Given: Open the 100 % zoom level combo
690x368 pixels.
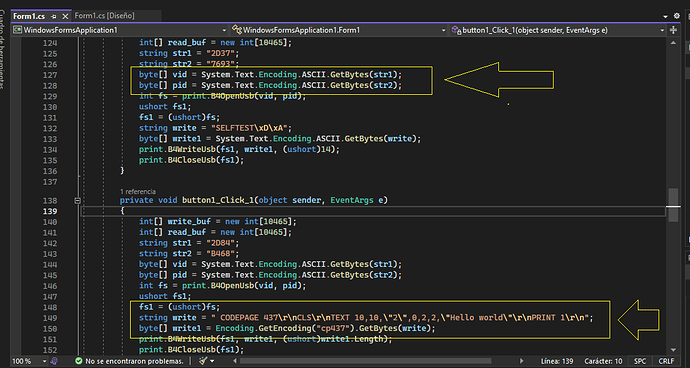Looking at the screenshot, I should pos(29,361).
